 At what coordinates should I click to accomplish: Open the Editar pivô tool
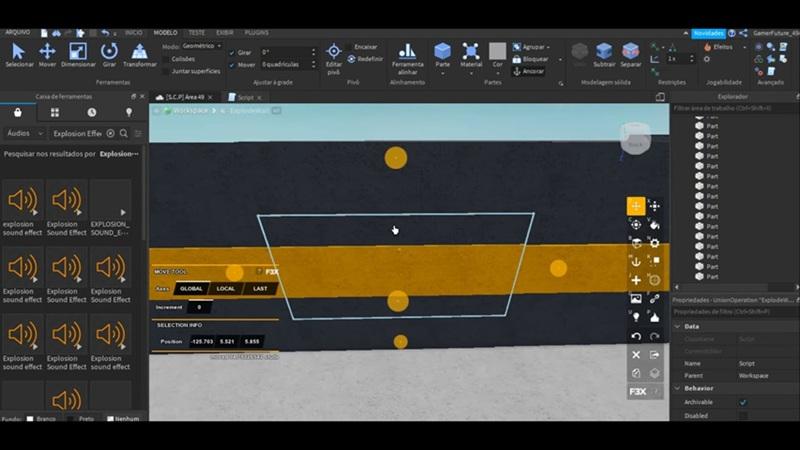334,56
